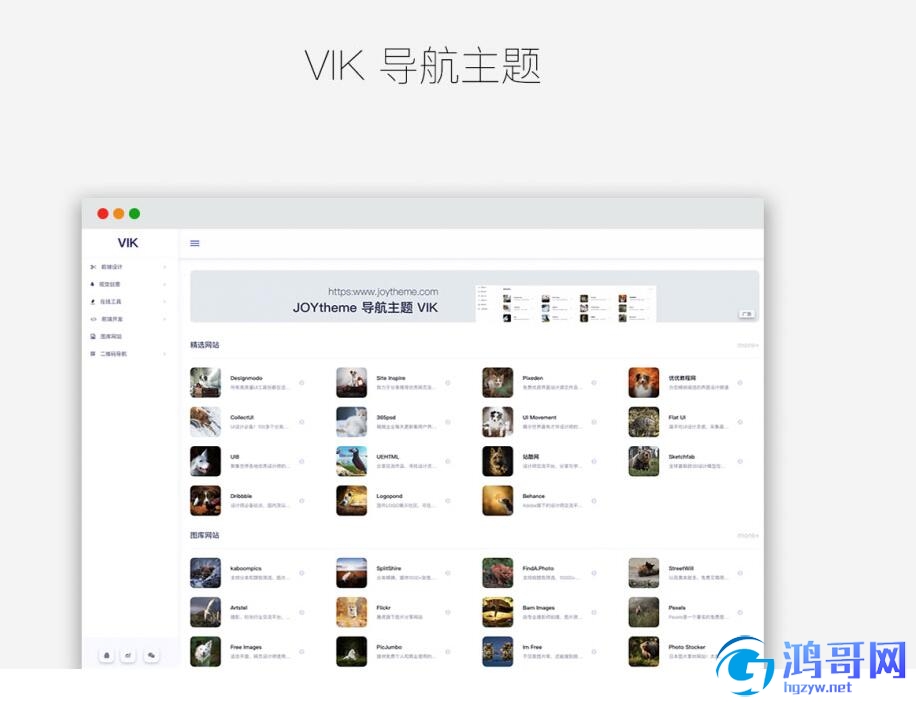Click more+ beside the 精选网站 heading
916x703 pixels.
pyautogui.click(x=747, y=345)
